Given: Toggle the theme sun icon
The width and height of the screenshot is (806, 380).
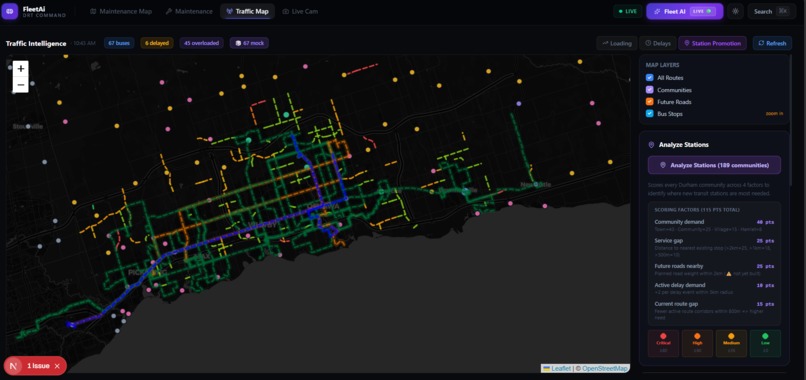Looking at the screenshot, I should tap(735, 11).
